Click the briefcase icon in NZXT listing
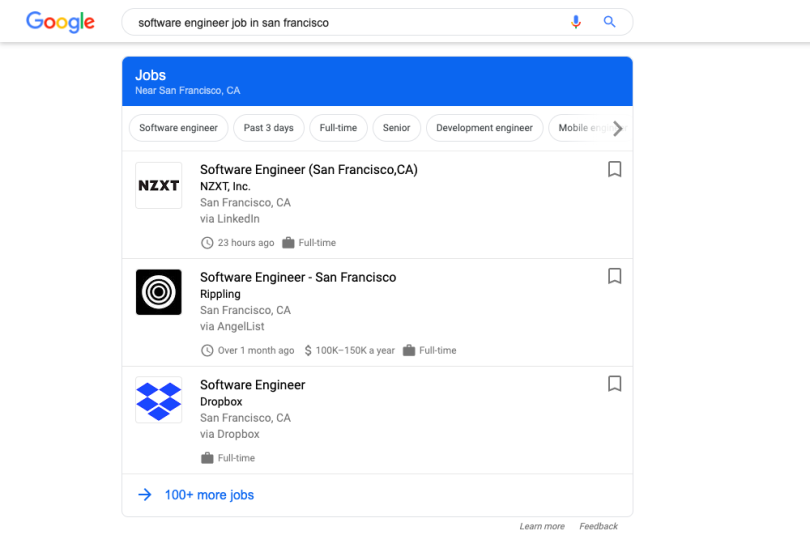Image resolution: width=810 pixels, height=535 pixels. point(288,242)
